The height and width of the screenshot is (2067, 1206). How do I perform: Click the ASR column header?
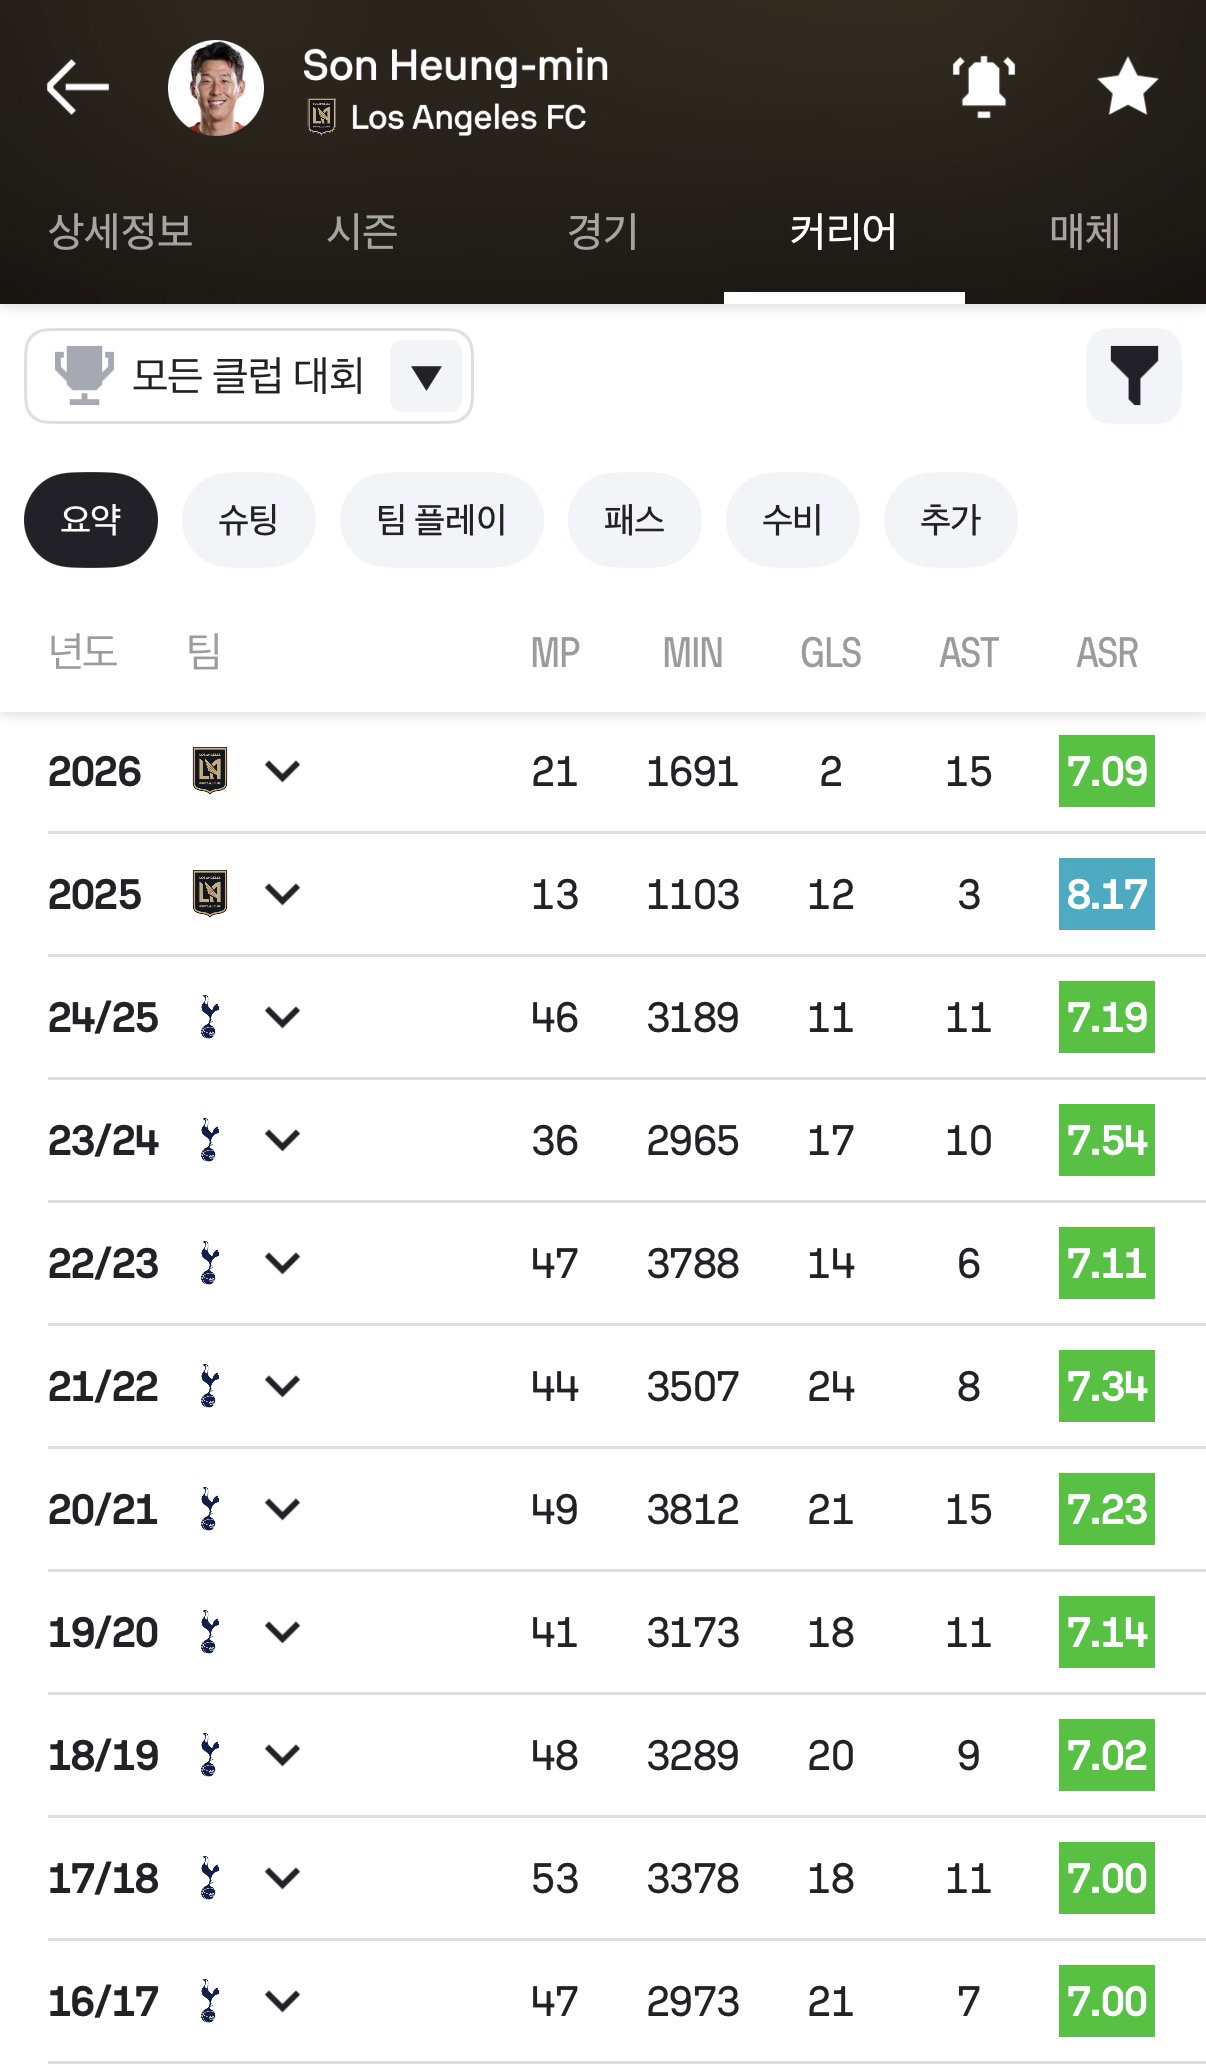click(1107, 653)
